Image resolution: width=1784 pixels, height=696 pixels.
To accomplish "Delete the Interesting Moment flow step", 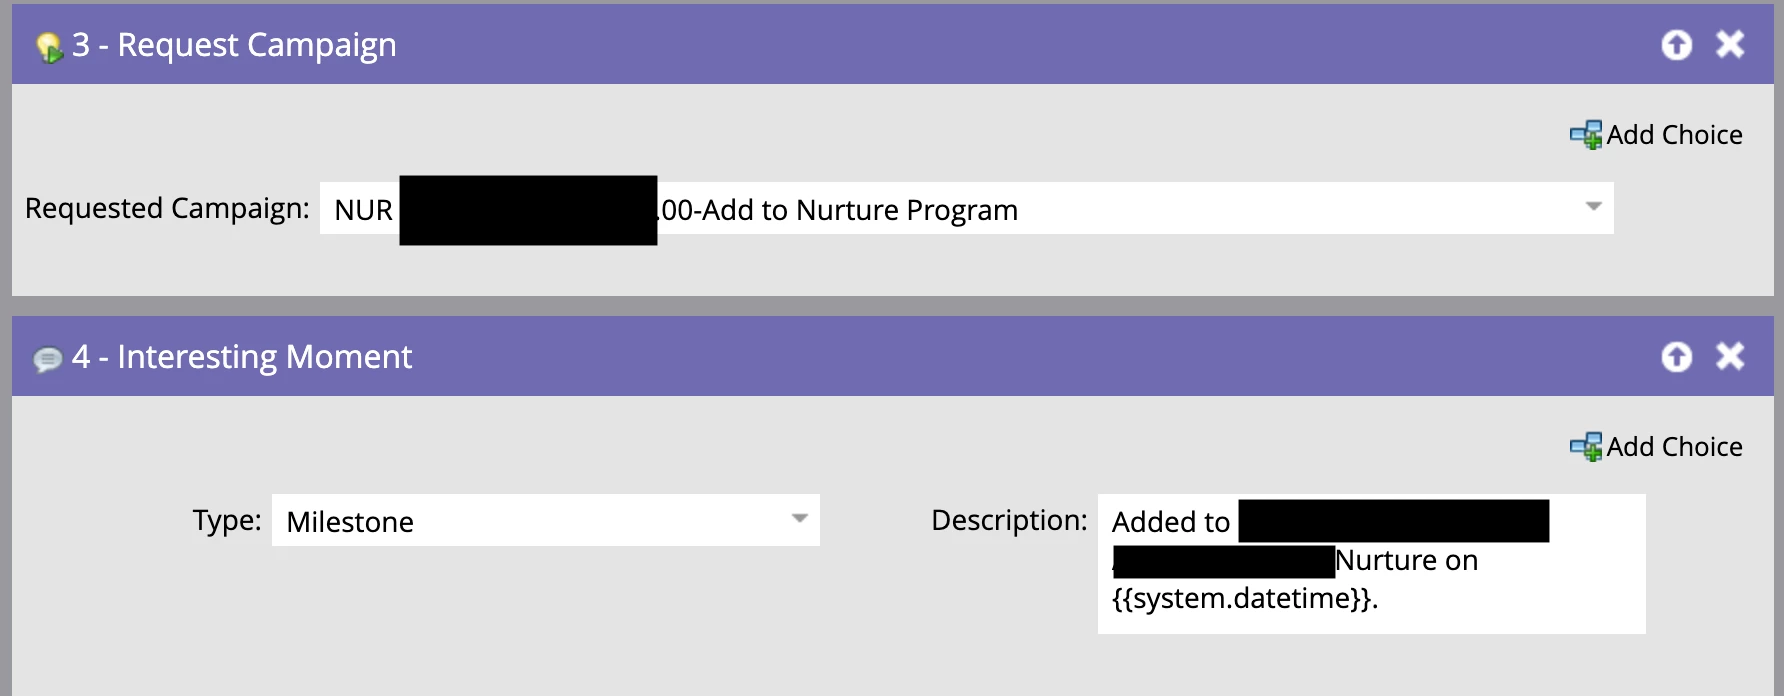I will click(x=1730, y=356).
